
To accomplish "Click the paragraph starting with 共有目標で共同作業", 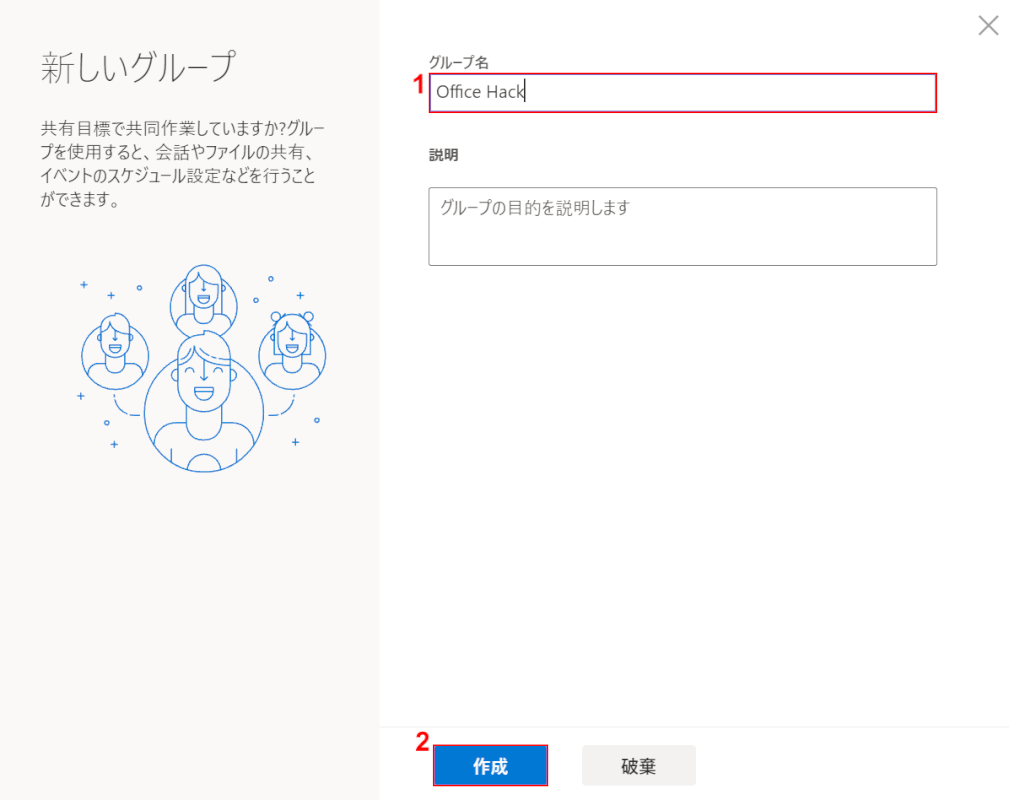I will pos(182,163).
